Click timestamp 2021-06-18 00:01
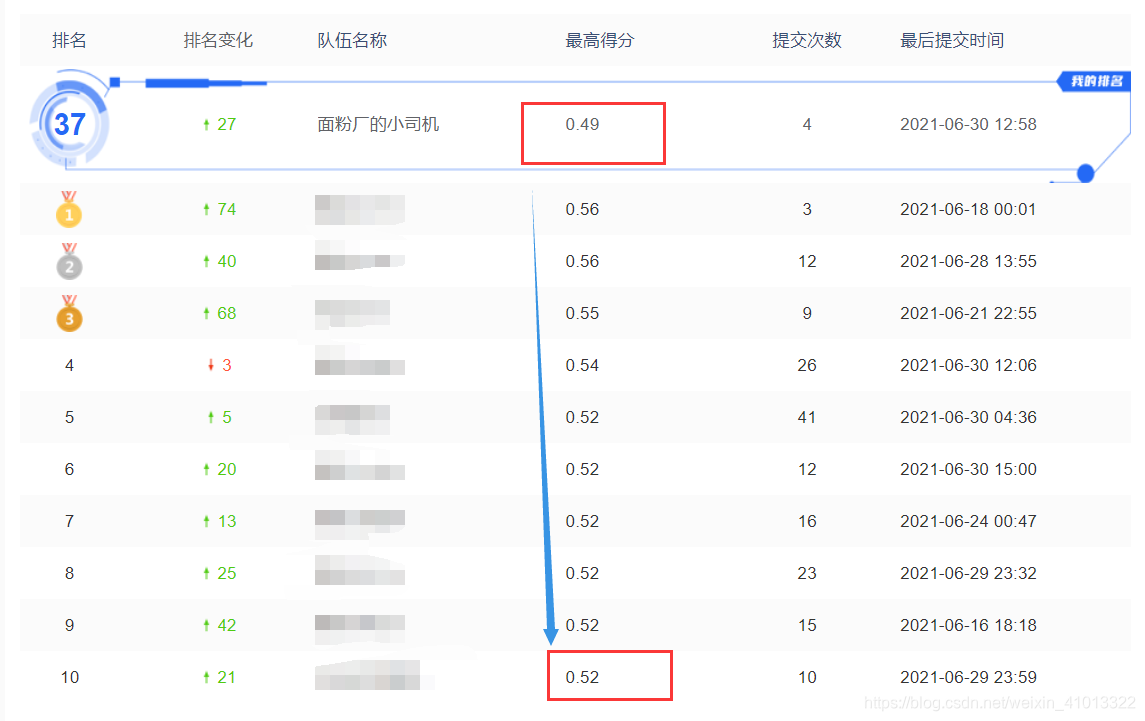Screen dimensions: 1145x721 pos(968,210)
